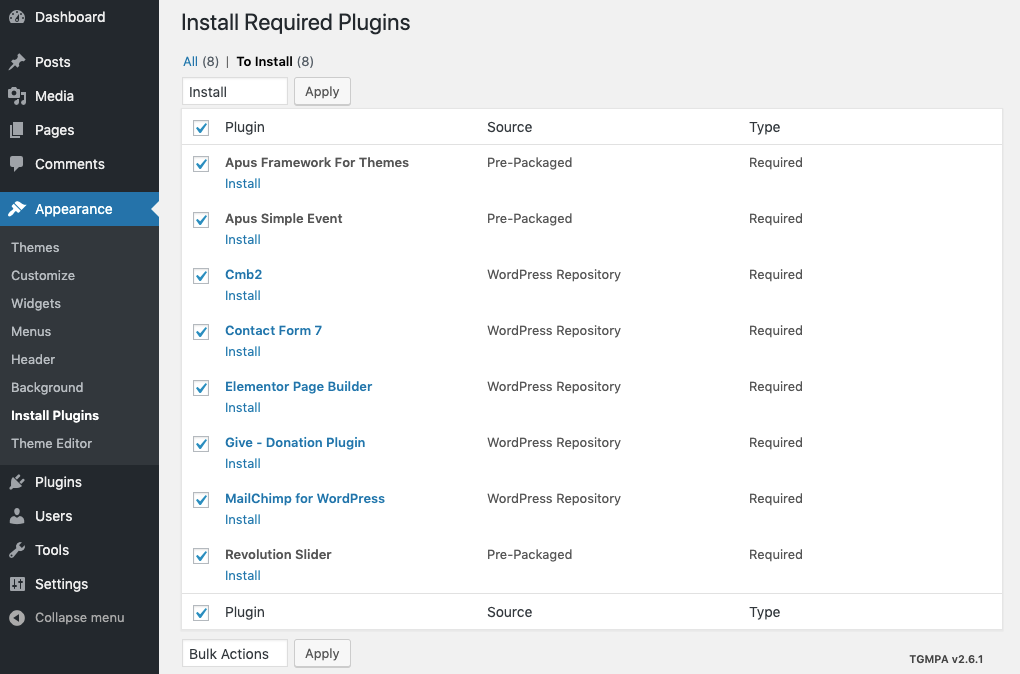Viewport: 1020px width, 674px height.
Task: Click Install under Contact Form 7
Action: pyautogui.click(x=243, y=351)
